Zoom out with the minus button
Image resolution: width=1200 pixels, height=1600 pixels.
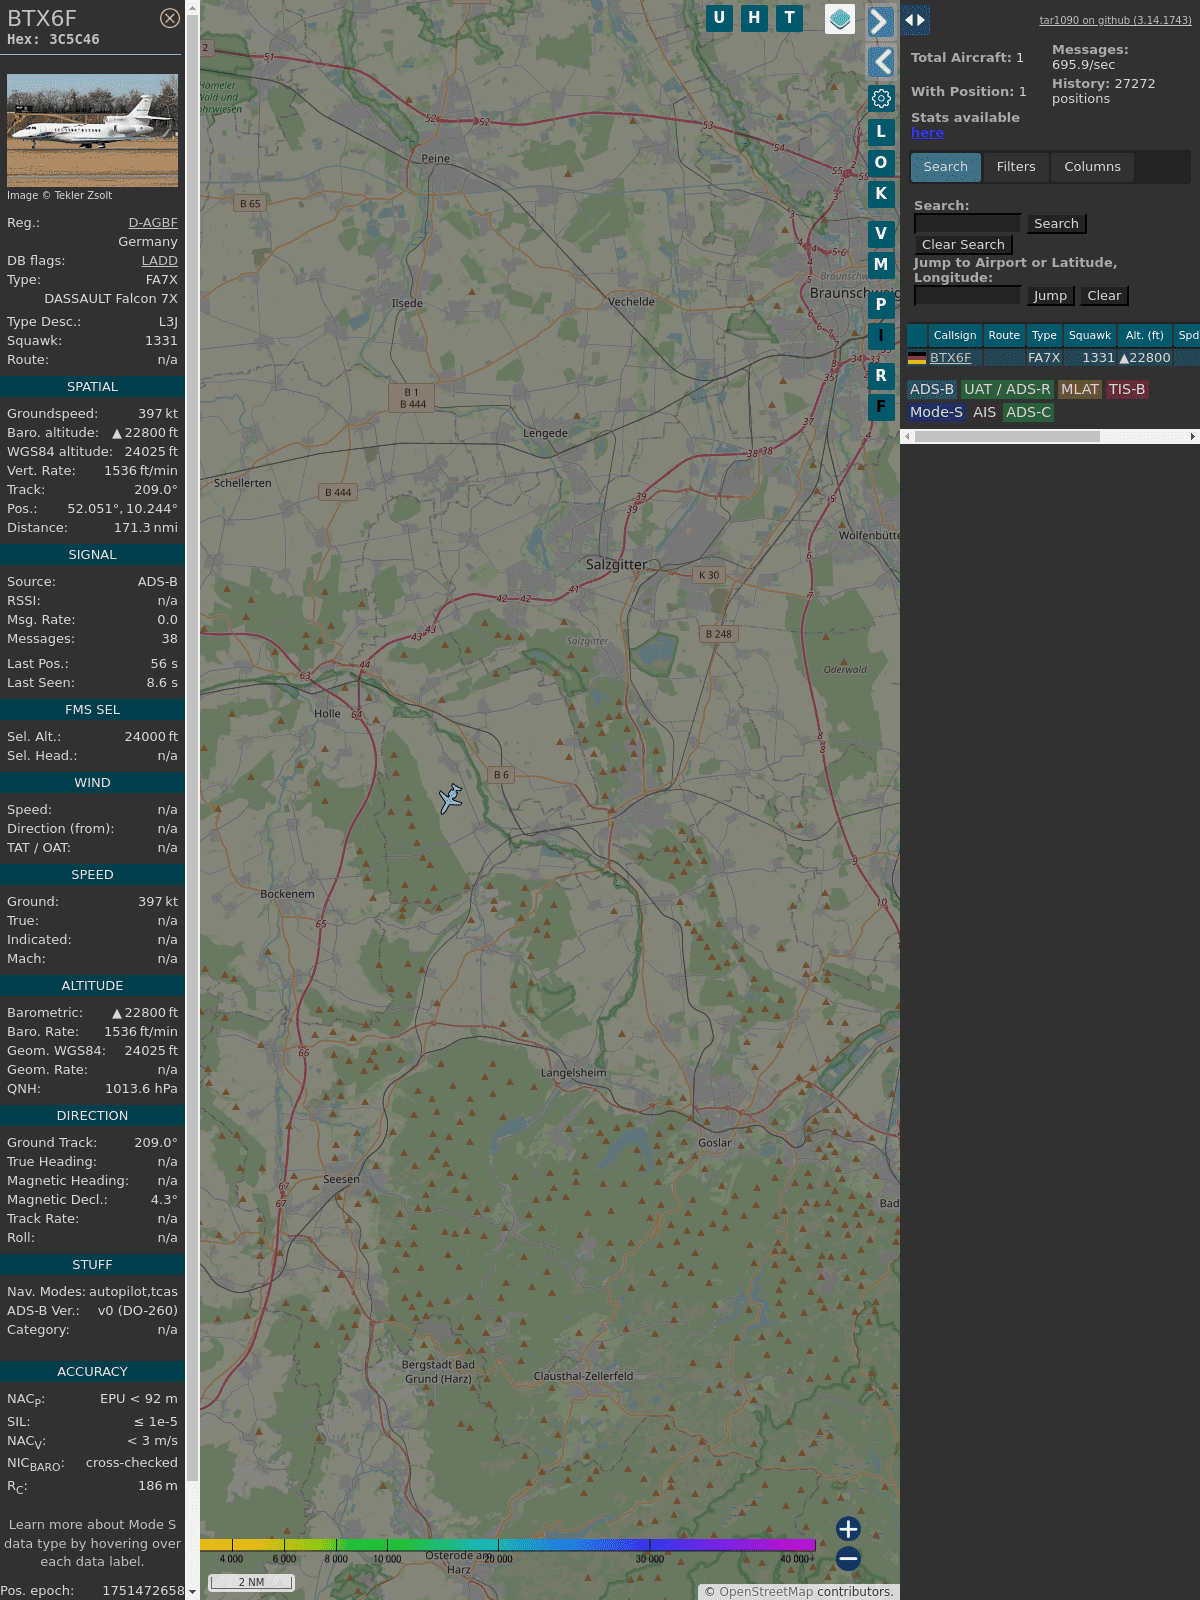tap(848, 1558)
